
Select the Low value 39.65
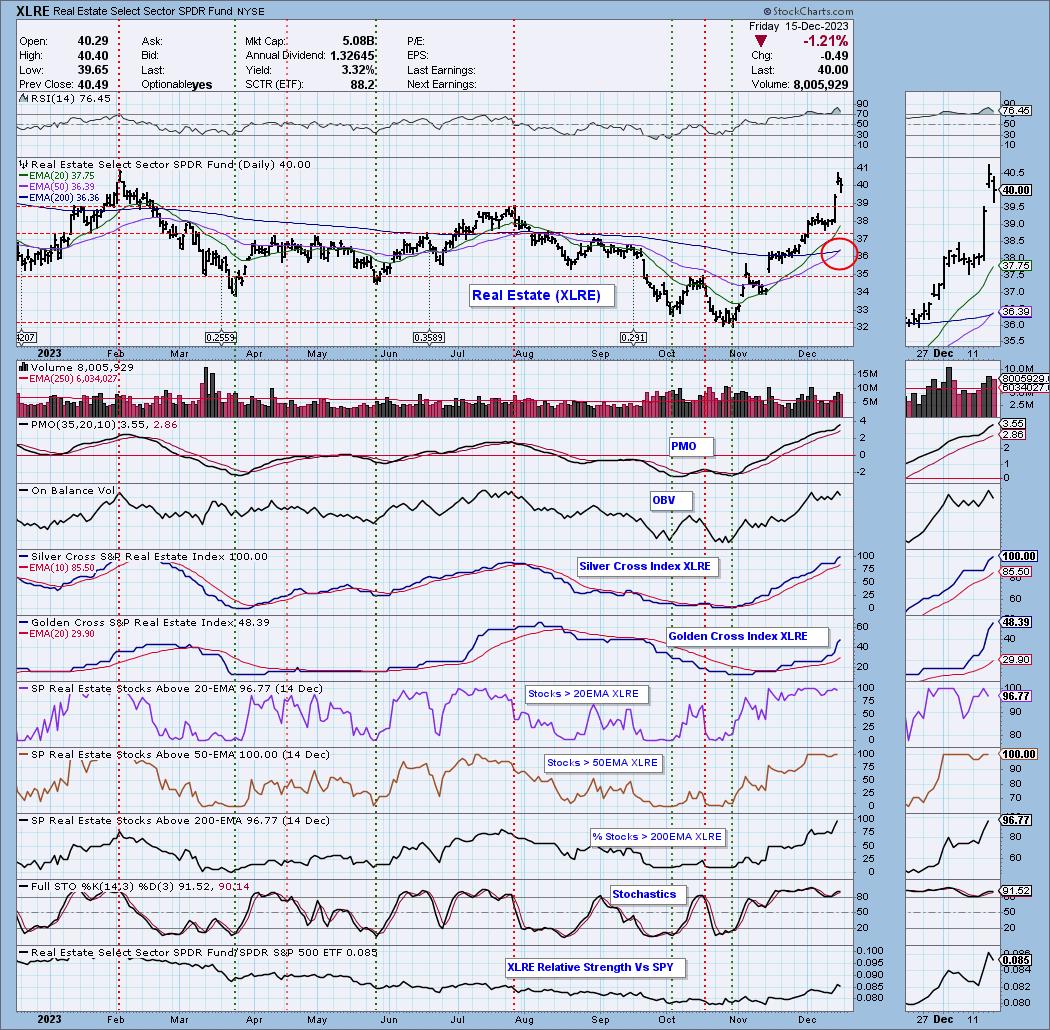tap(93, 70)
